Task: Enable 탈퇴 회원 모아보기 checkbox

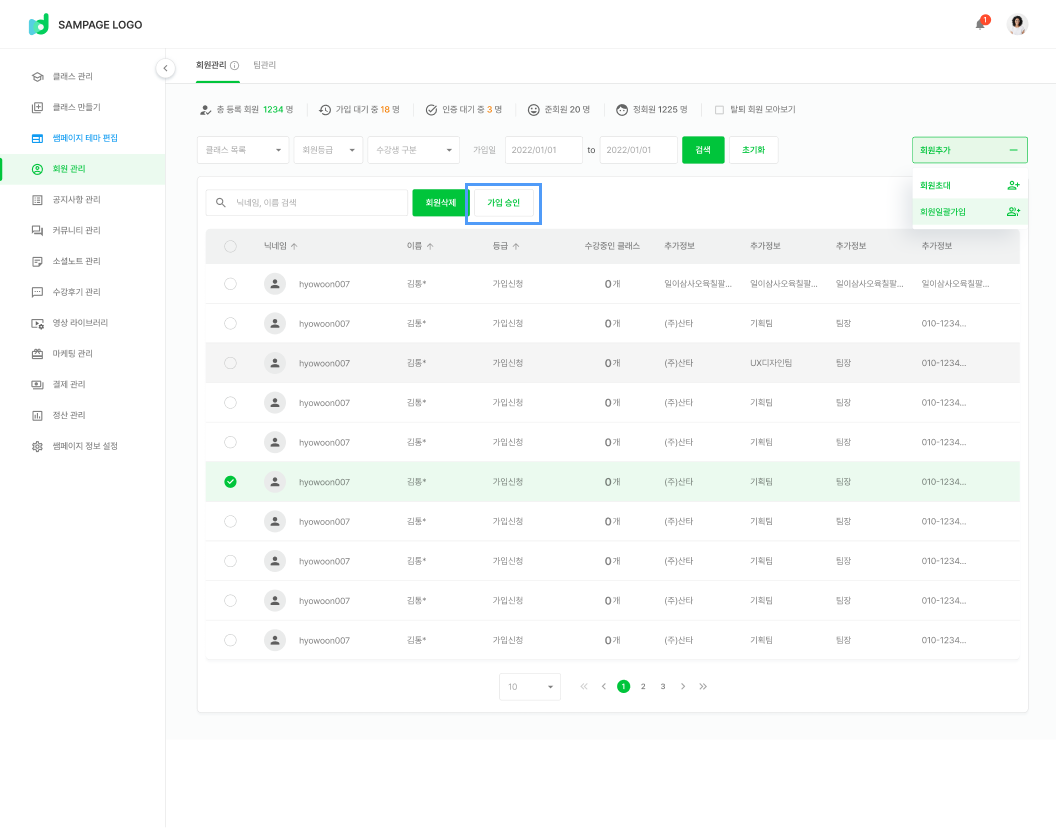Action: tap(719, 110)
